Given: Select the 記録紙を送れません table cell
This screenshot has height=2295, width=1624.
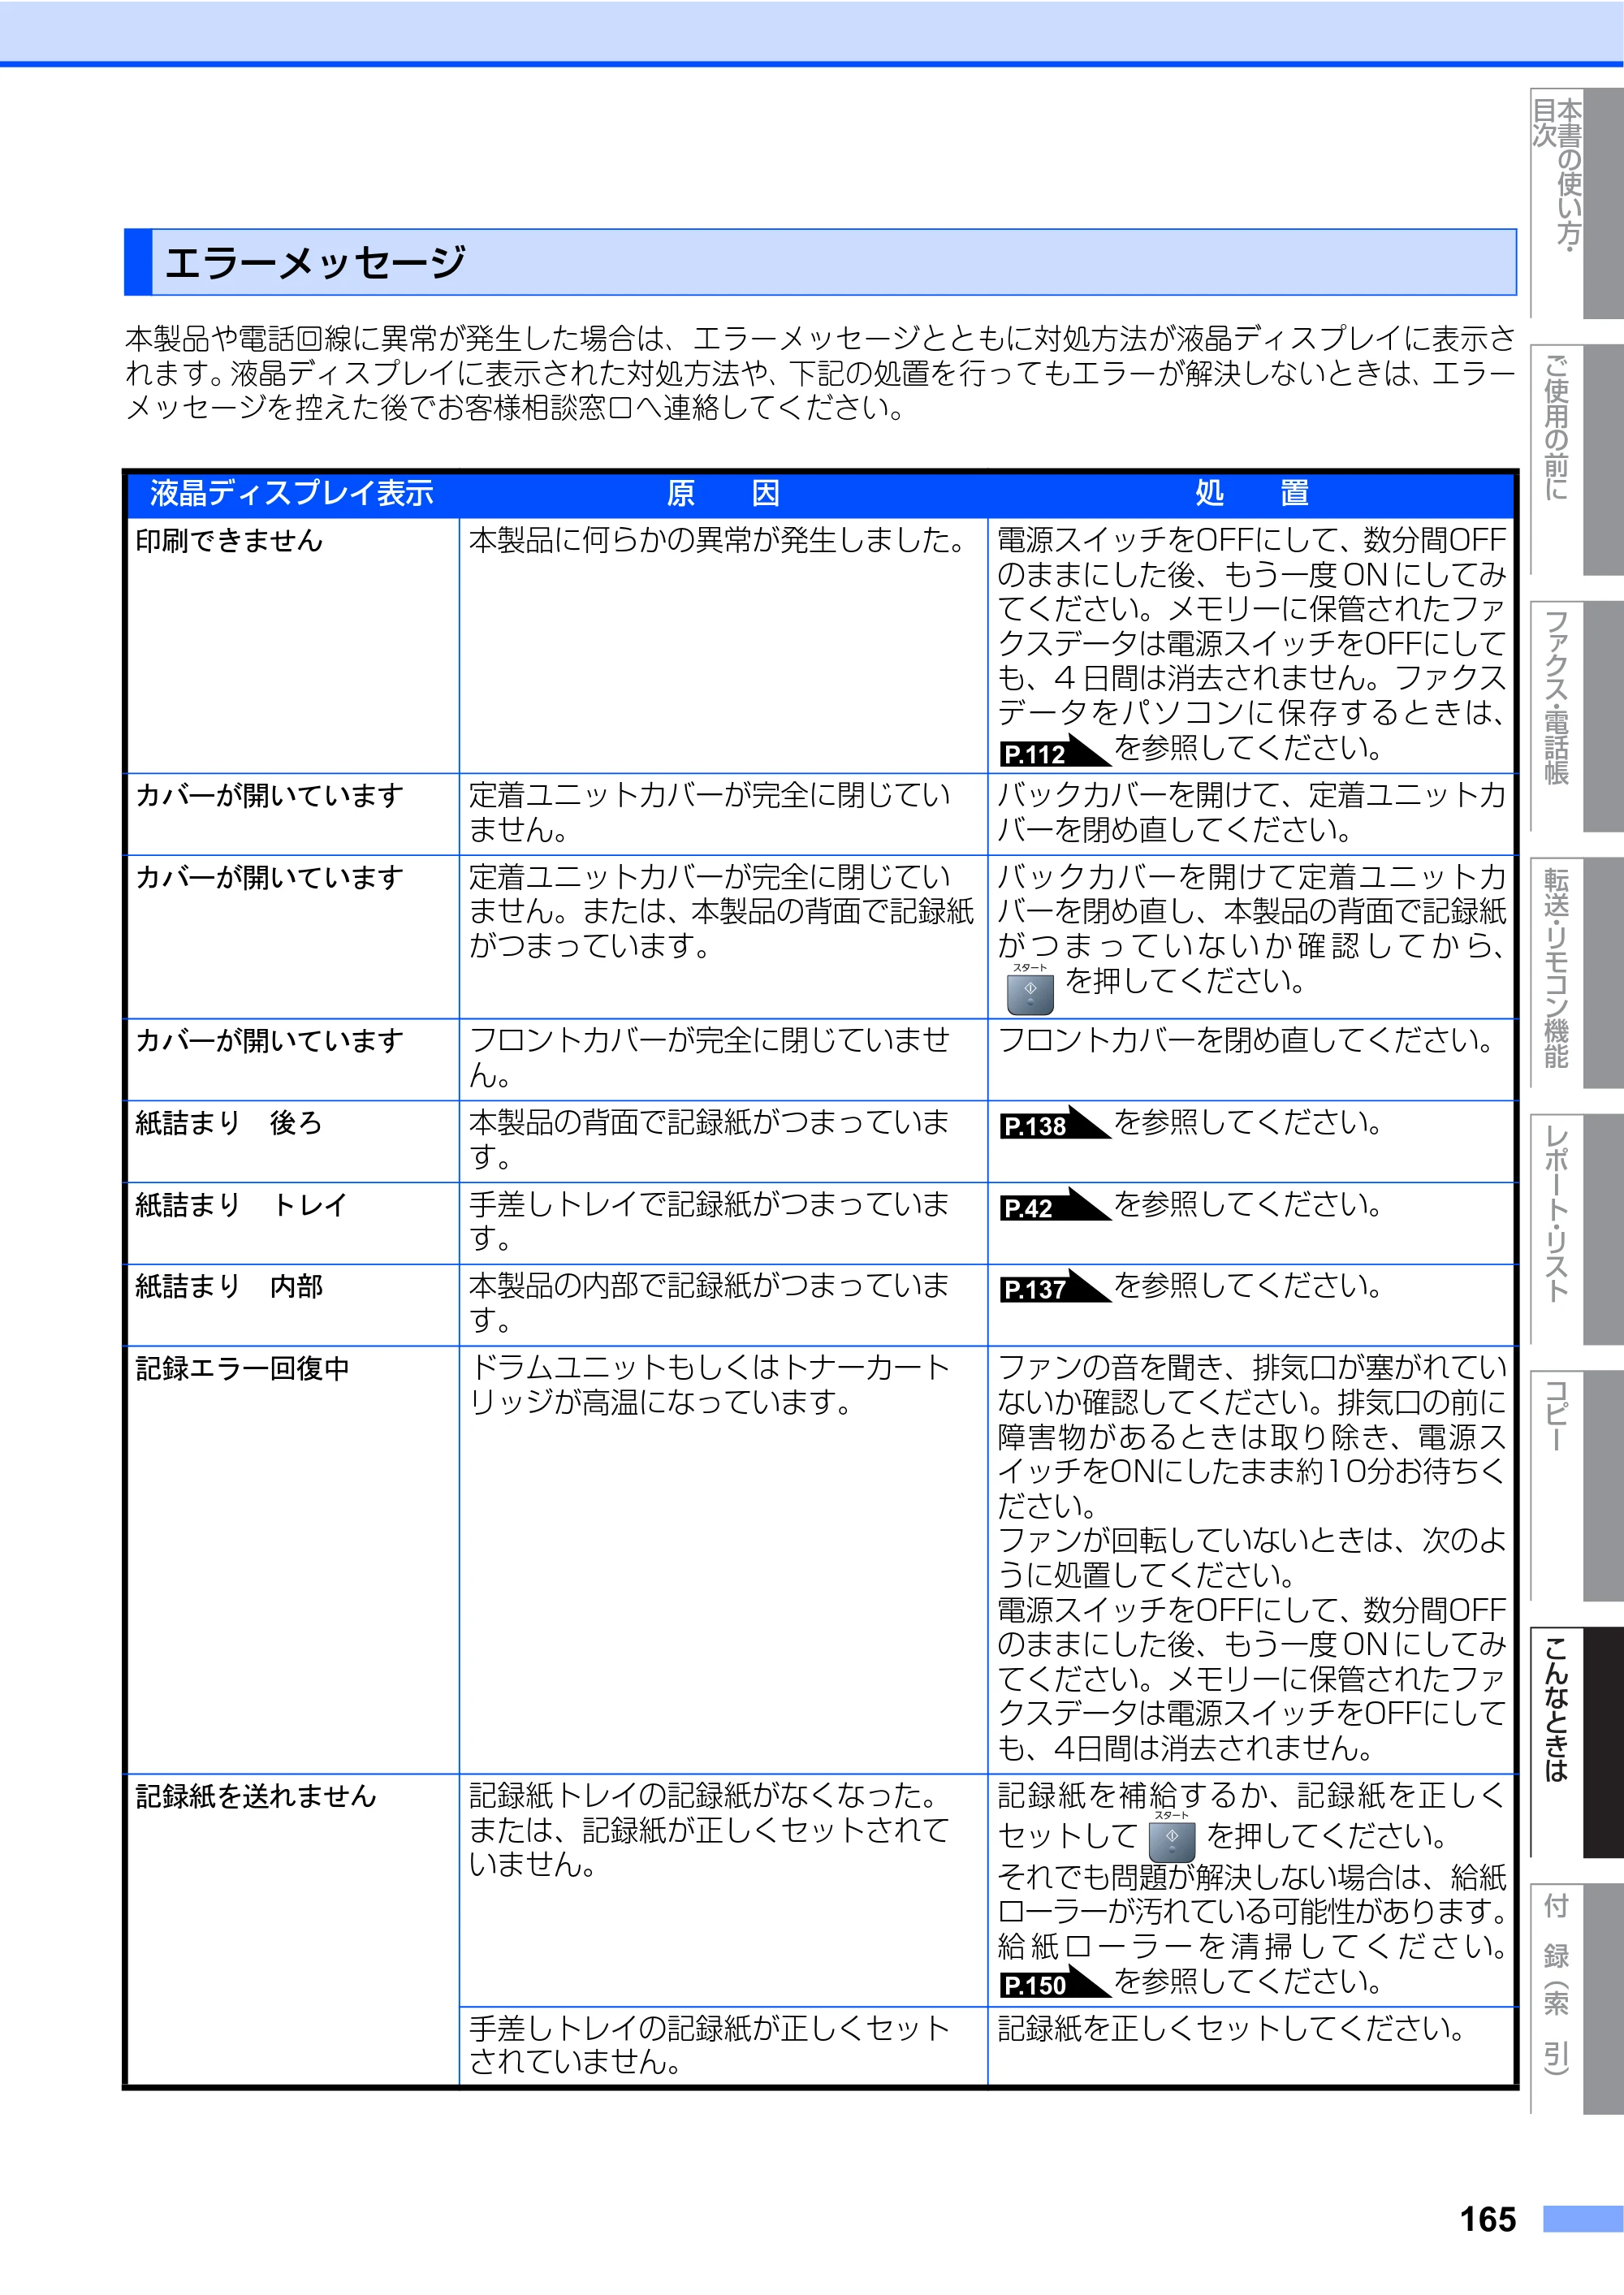Looking at the screenshot, I should coord(293,1930).
